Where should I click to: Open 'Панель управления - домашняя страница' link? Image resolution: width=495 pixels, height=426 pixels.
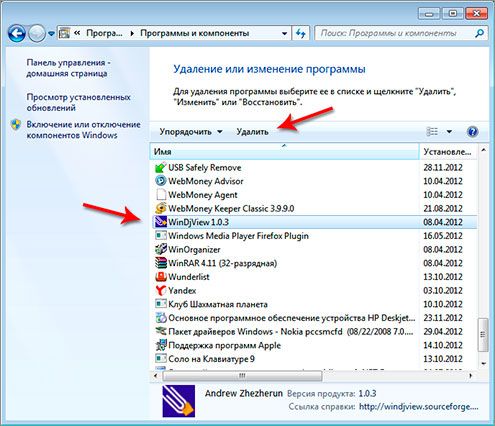tap(69, 68)
